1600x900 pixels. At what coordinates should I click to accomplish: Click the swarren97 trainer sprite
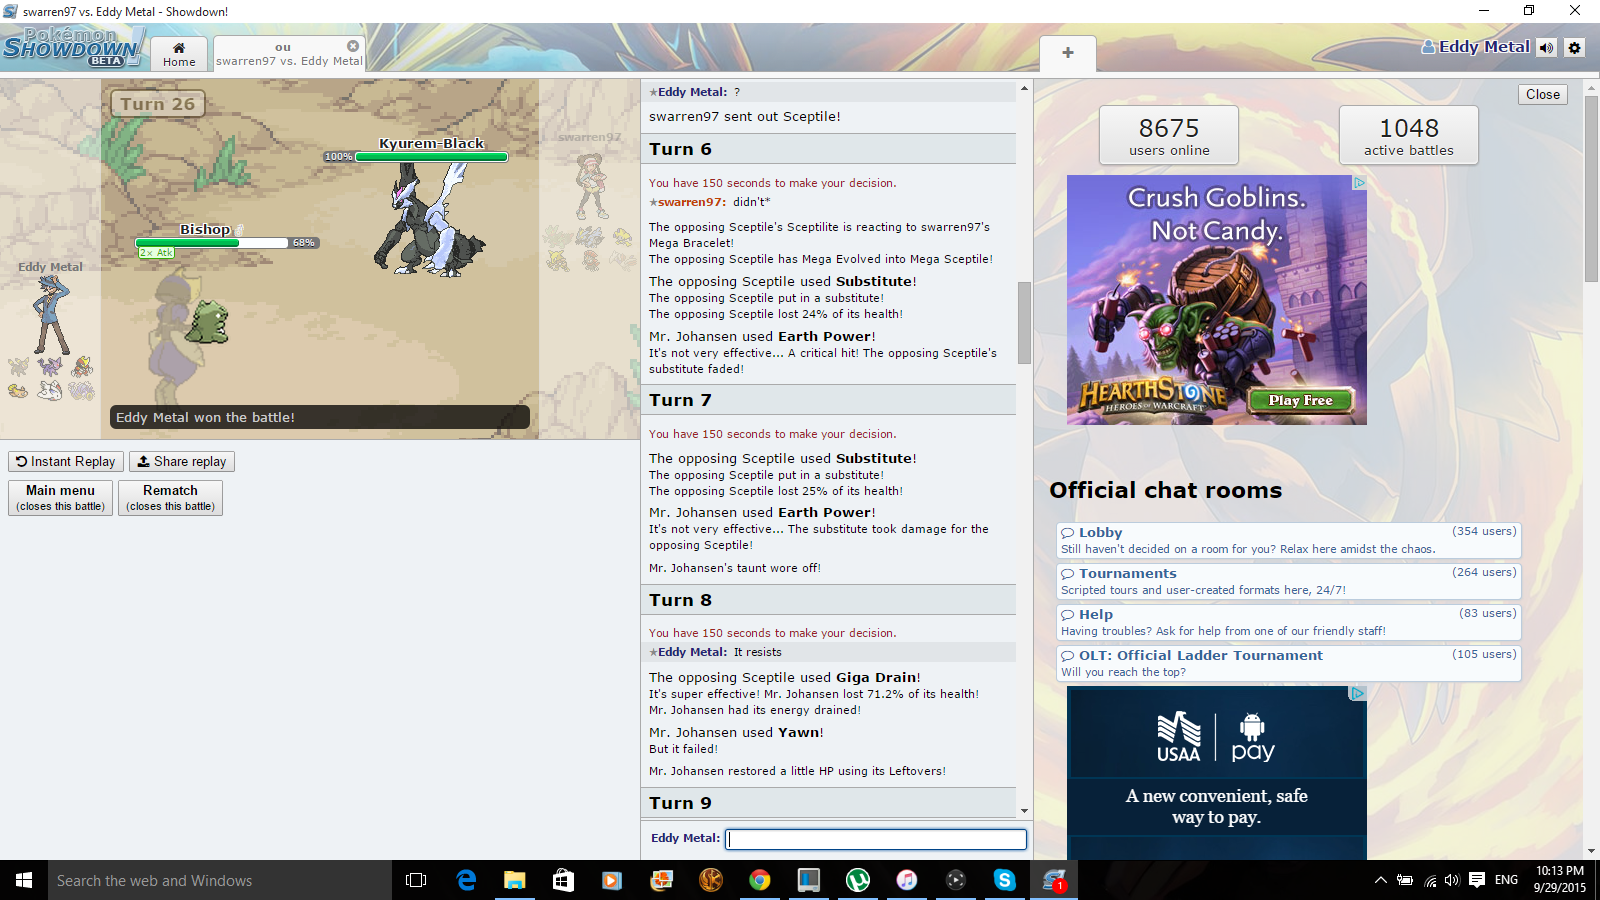click(x=592, y=185)
